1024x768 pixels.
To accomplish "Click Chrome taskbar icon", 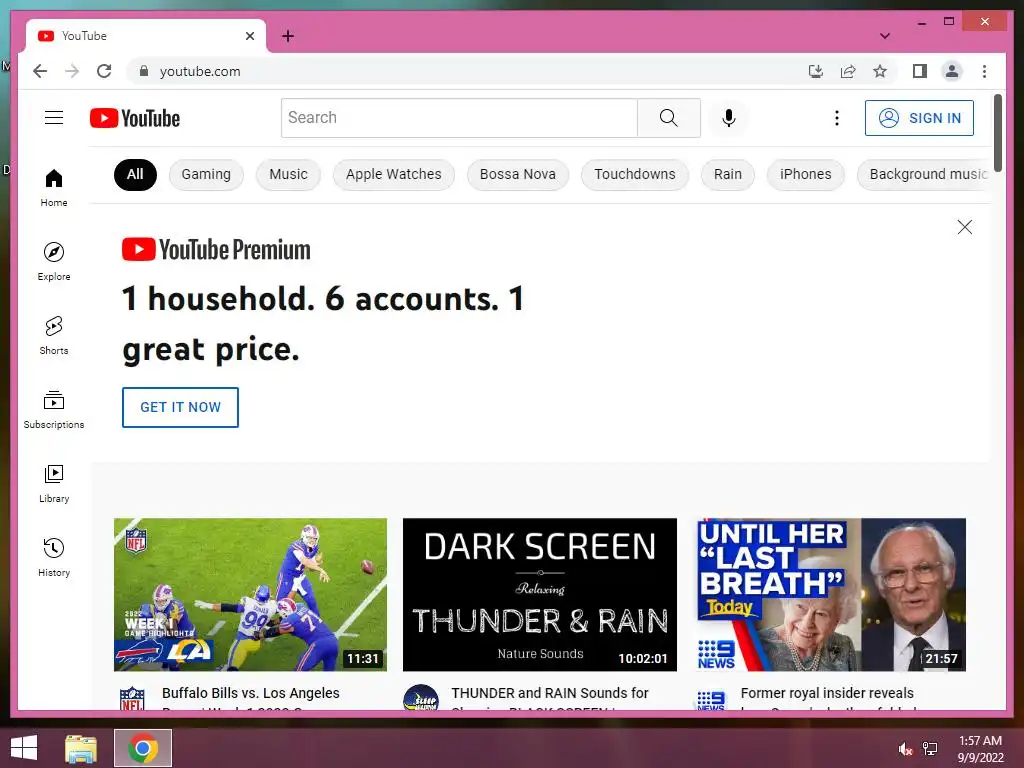I will tap(142, 748).
